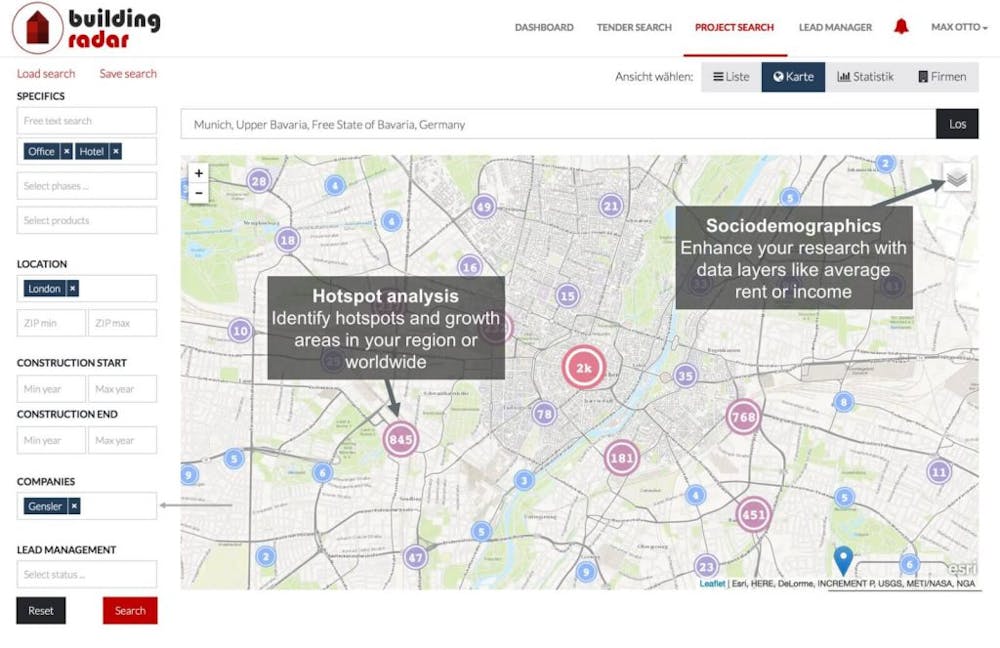Open the MAX OTTO user dropdown

(x=959, y=27)
